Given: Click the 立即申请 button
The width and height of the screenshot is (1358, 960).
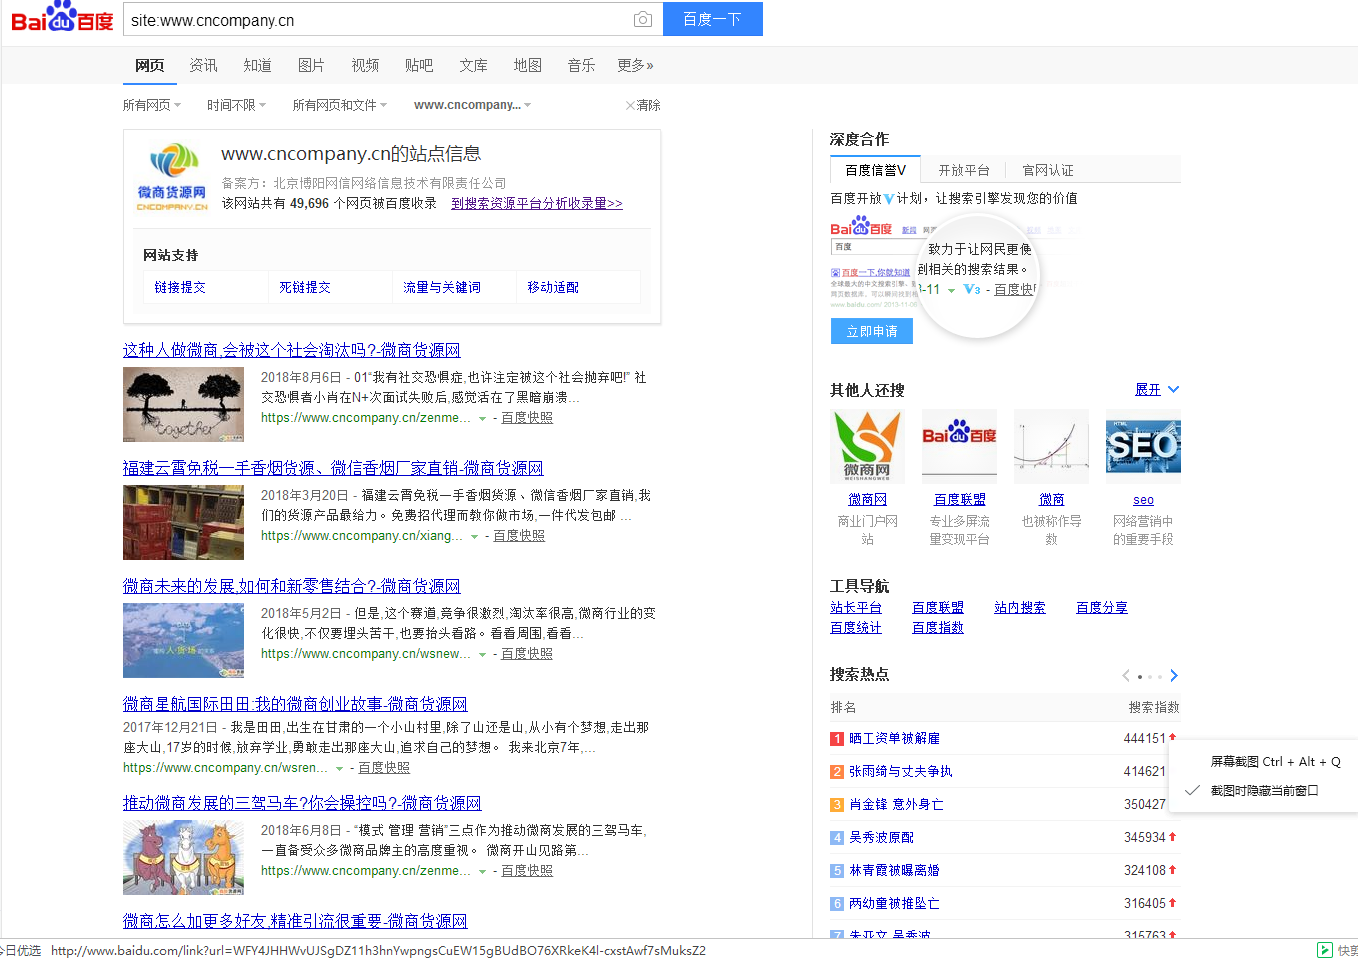Looking at the screenshot, I should [x=872, y=331].
